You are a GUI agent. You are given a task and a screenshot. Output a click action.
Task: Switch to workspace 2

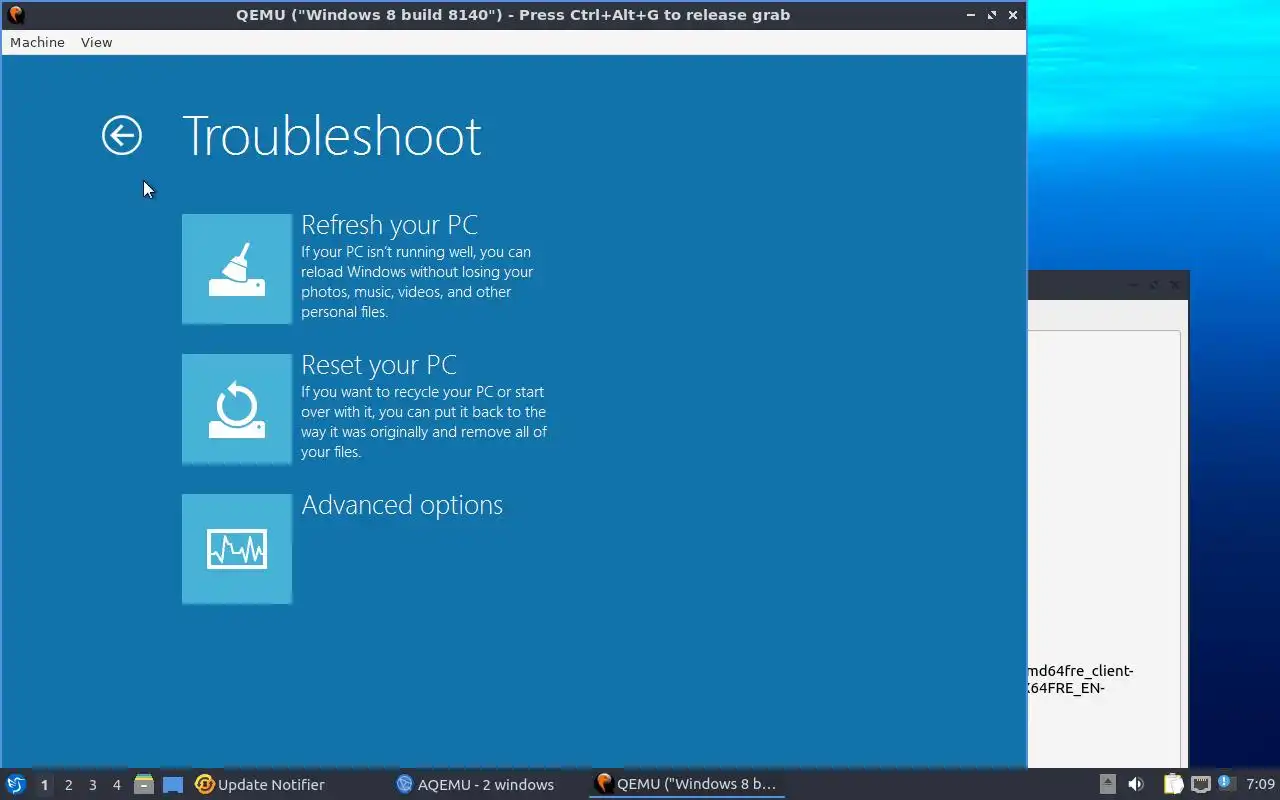tap(68, 785)
